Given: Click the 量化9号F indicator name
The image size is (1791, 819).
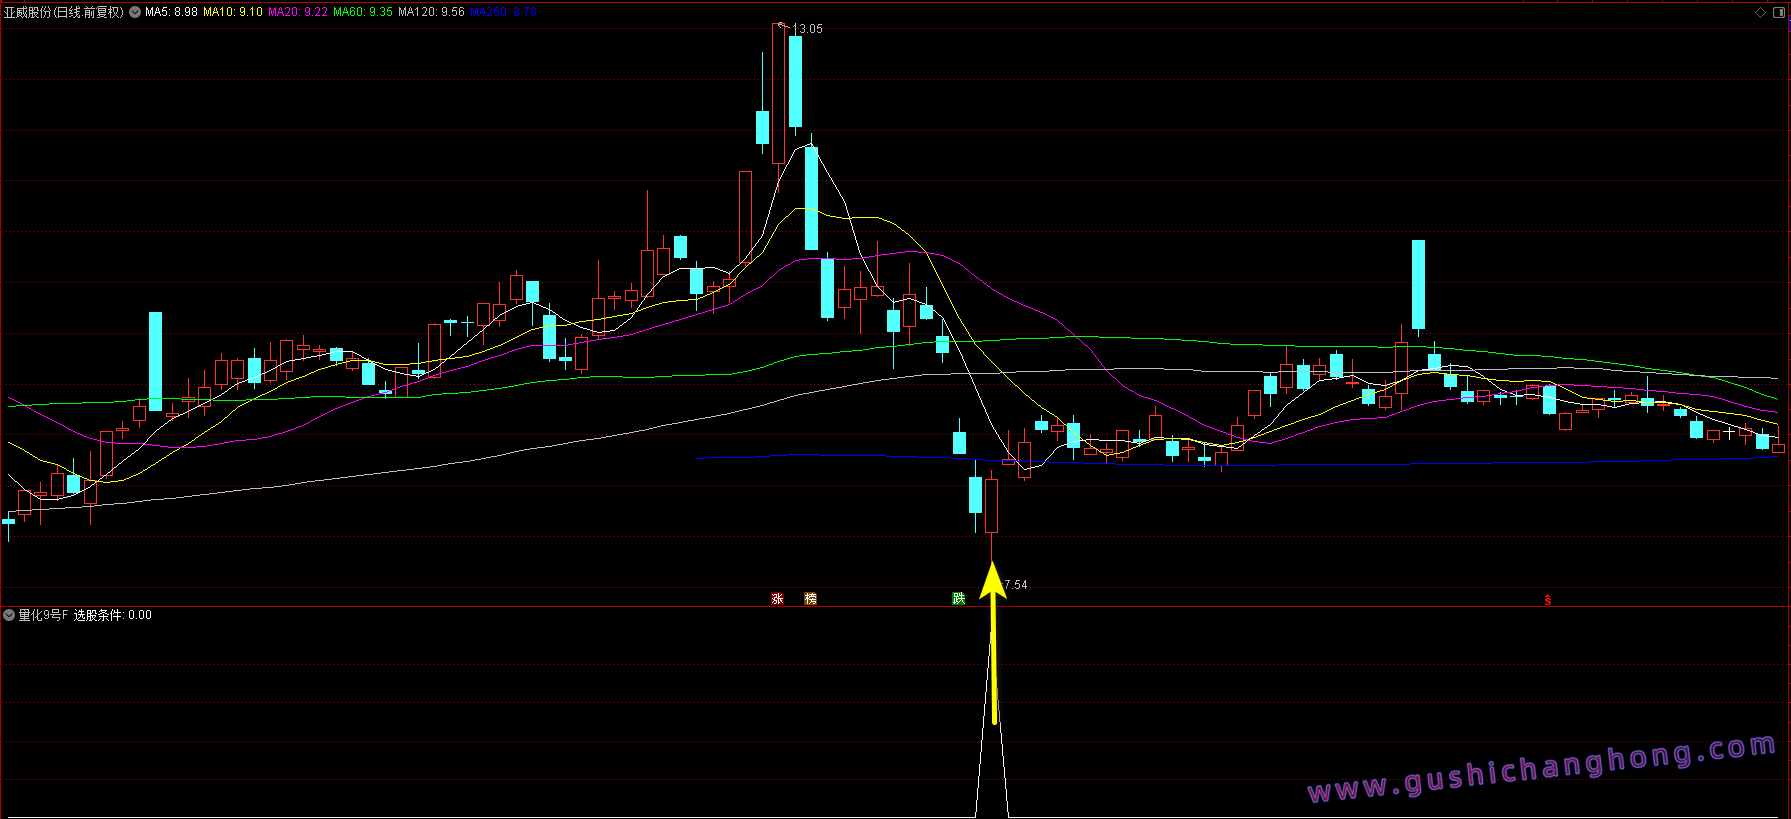Looking at the screenshot, I should [x=43, y=615].
